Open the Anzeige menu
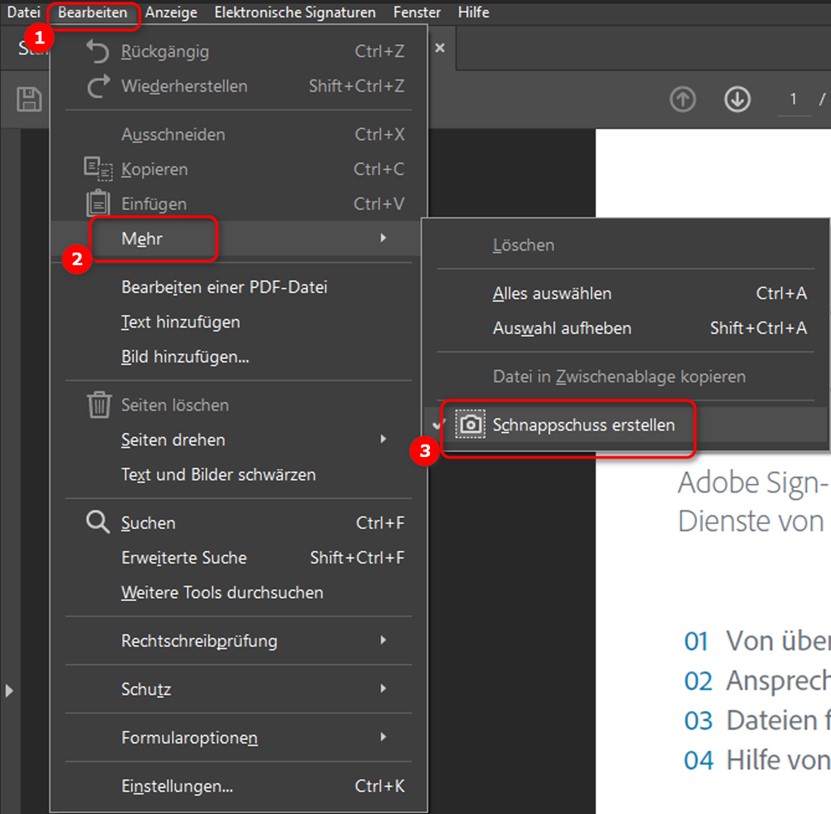The height and width of the screenshot is (814, 831). tap(171, 12)
